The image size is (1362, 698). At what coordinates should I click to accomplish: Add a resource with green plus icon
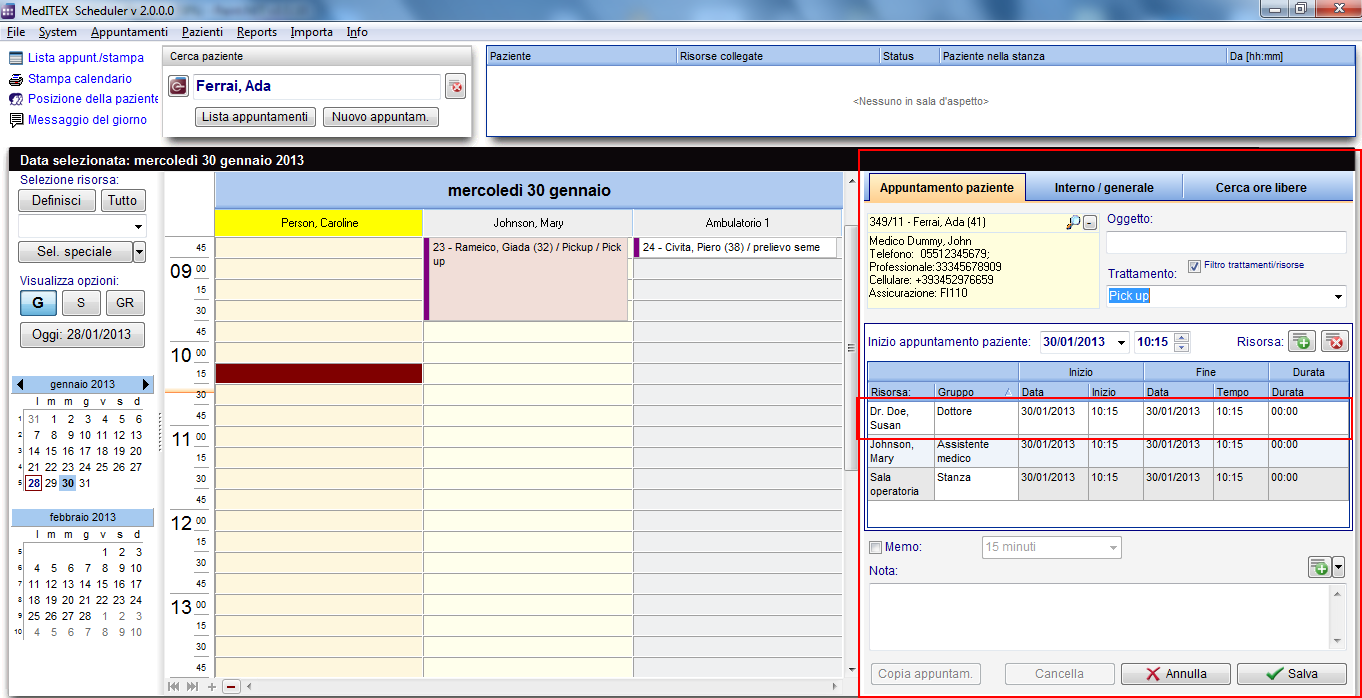click(x=1301, y=342)
